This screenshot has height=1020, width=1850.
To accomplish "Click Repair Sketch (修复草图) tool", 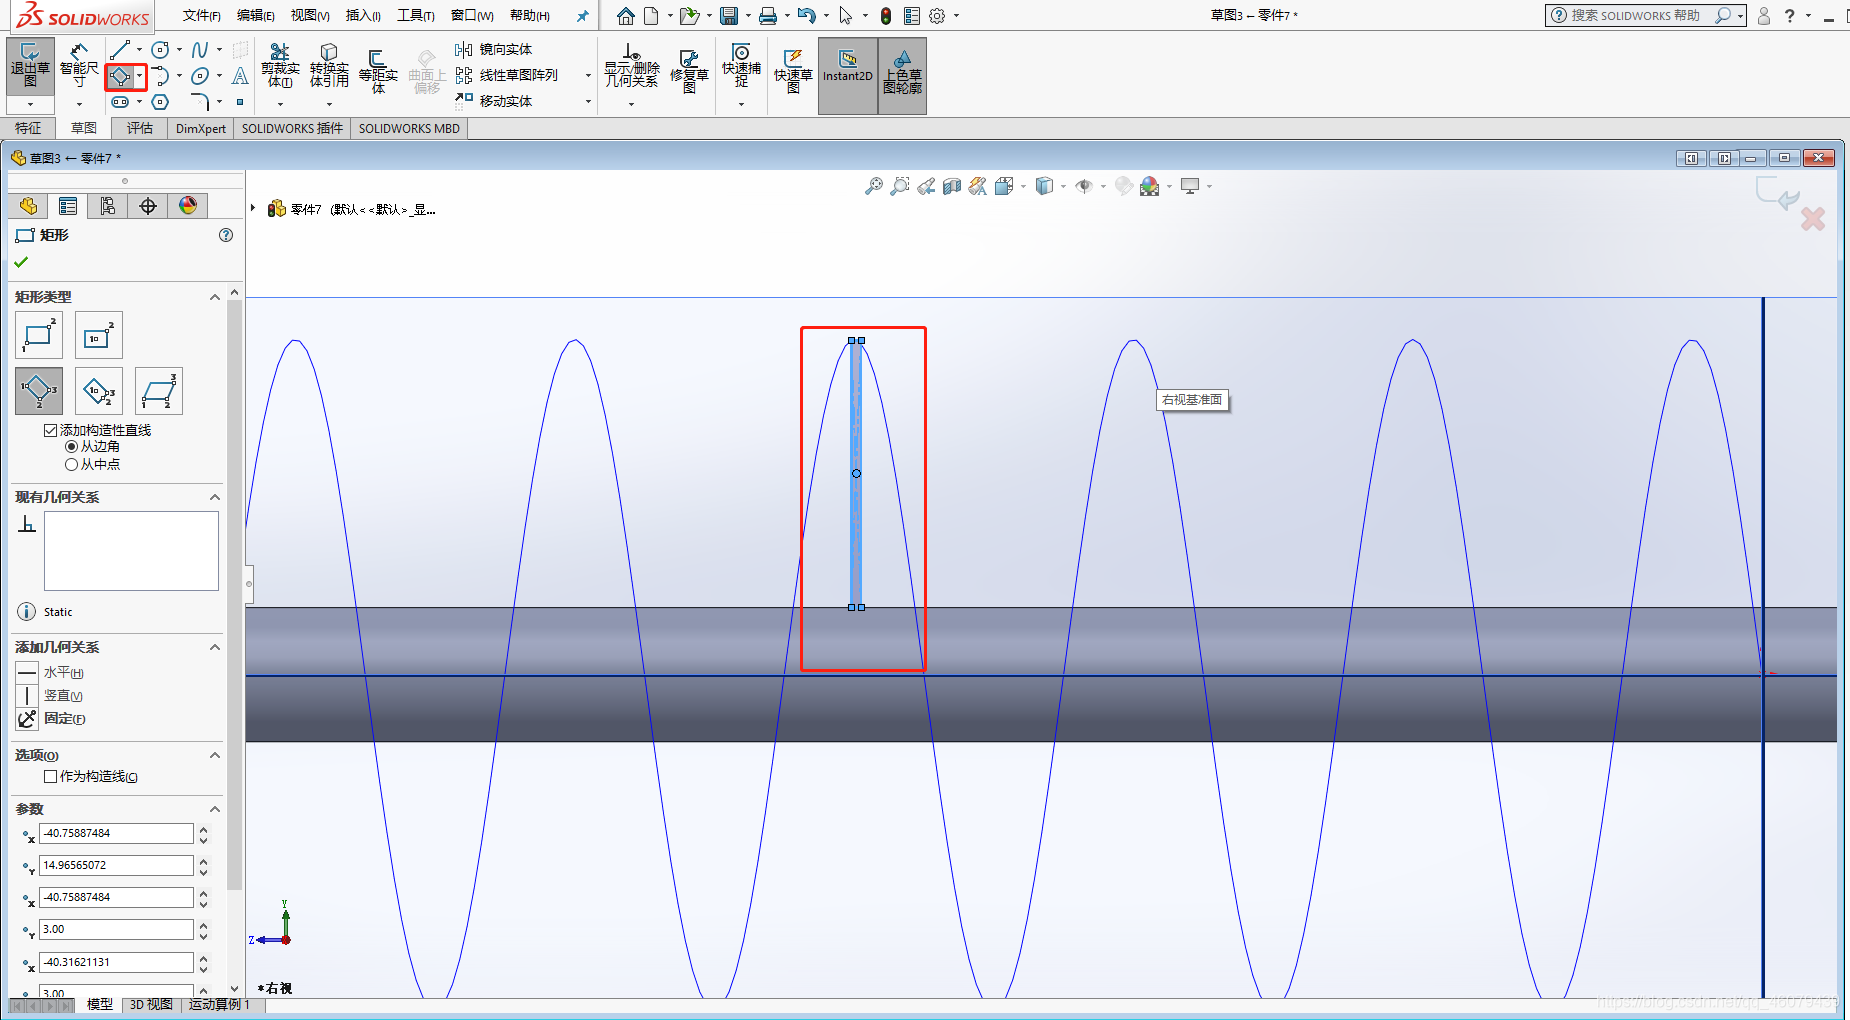I will (689, 70).
